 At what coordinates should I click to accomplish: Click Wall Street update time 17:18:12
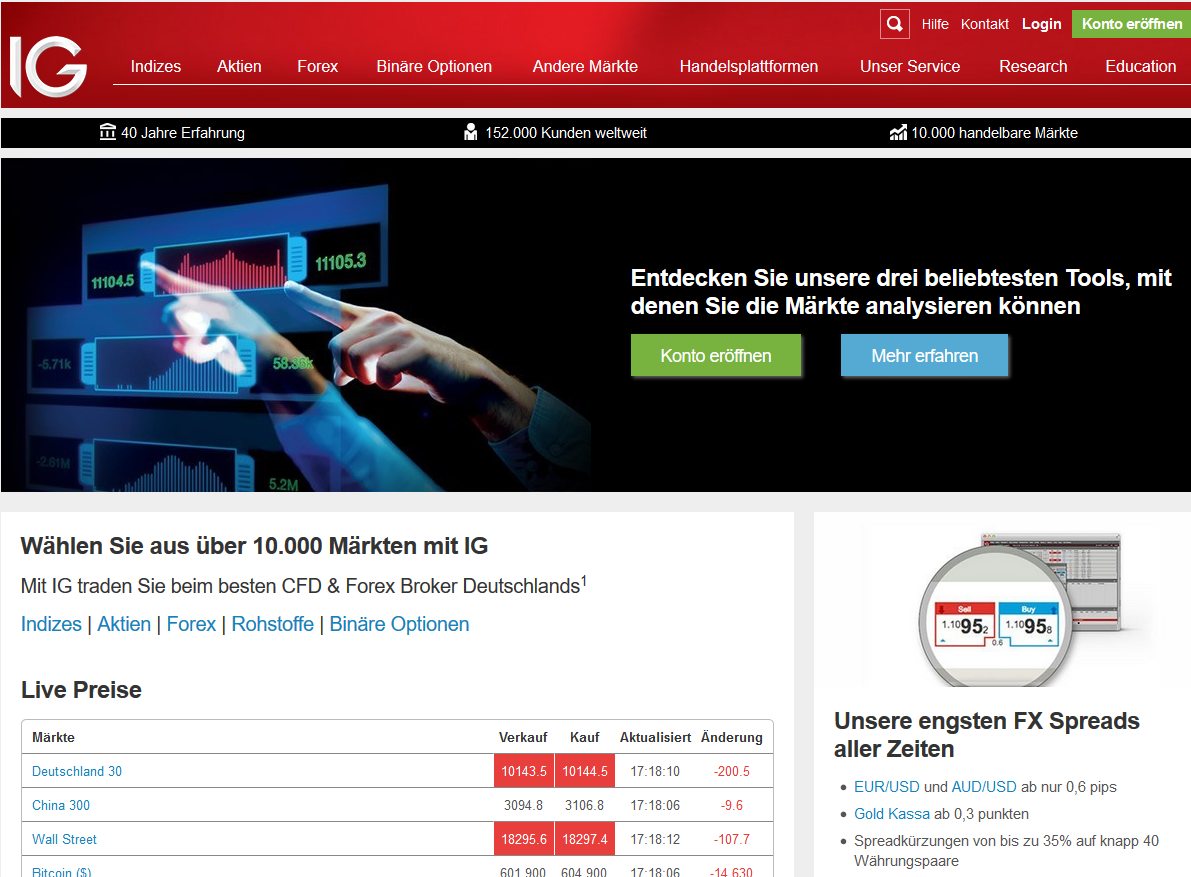[655, 840]
